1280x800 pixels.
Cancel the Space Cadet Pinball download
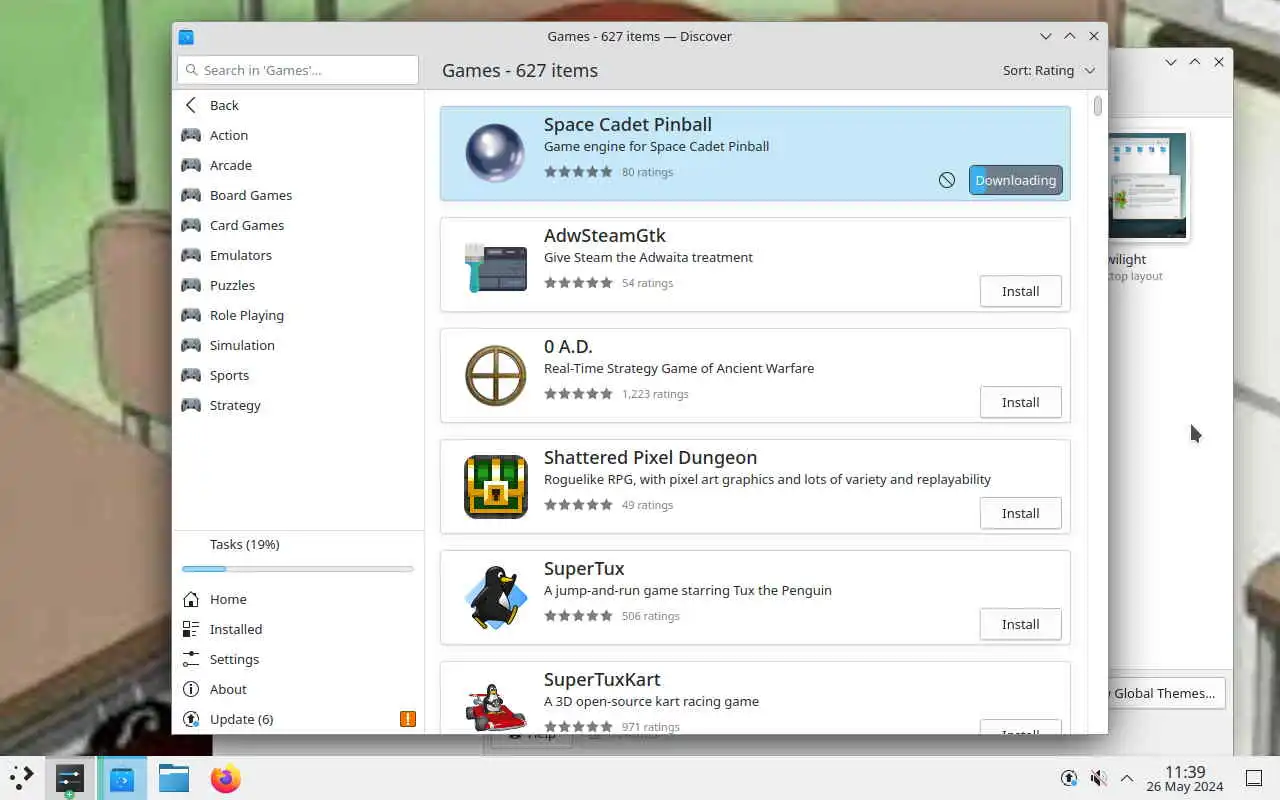[946, 180]
